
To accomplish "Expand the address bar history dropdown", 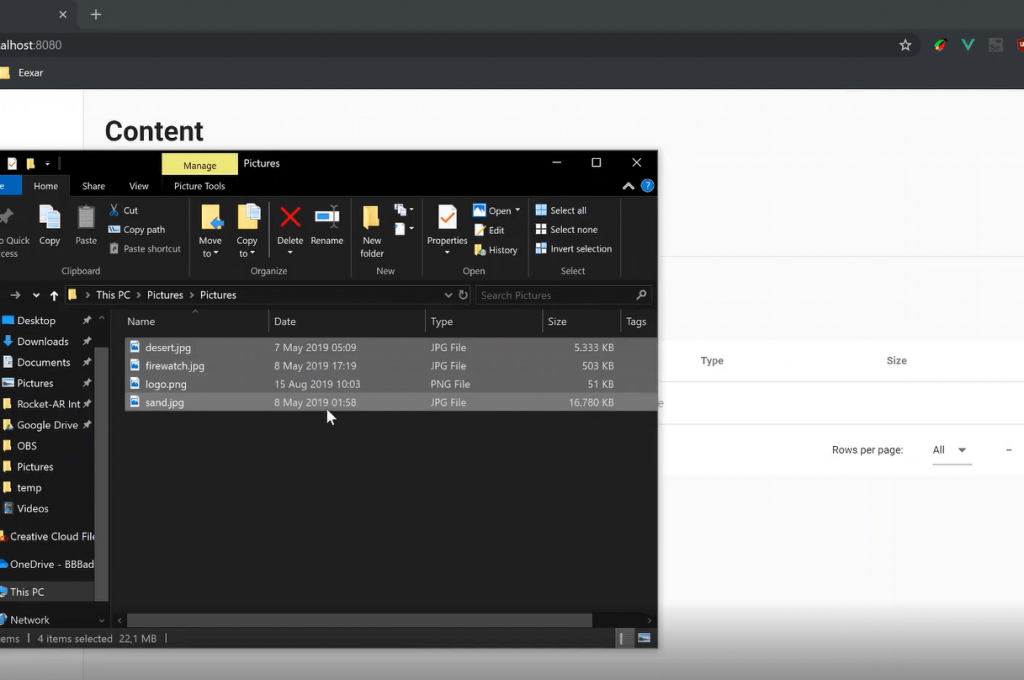I will (448, 295).
